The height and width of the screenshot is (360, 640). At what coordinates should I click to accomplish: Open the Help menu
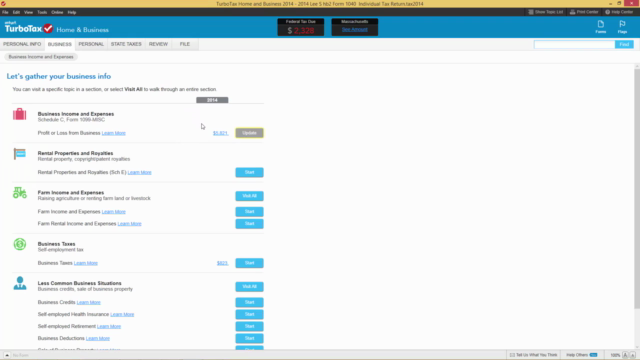coord(72,12)
